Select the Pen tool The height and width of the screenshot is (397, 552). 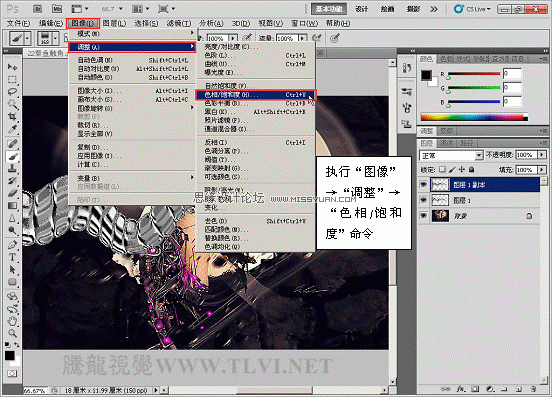(12, 245)
